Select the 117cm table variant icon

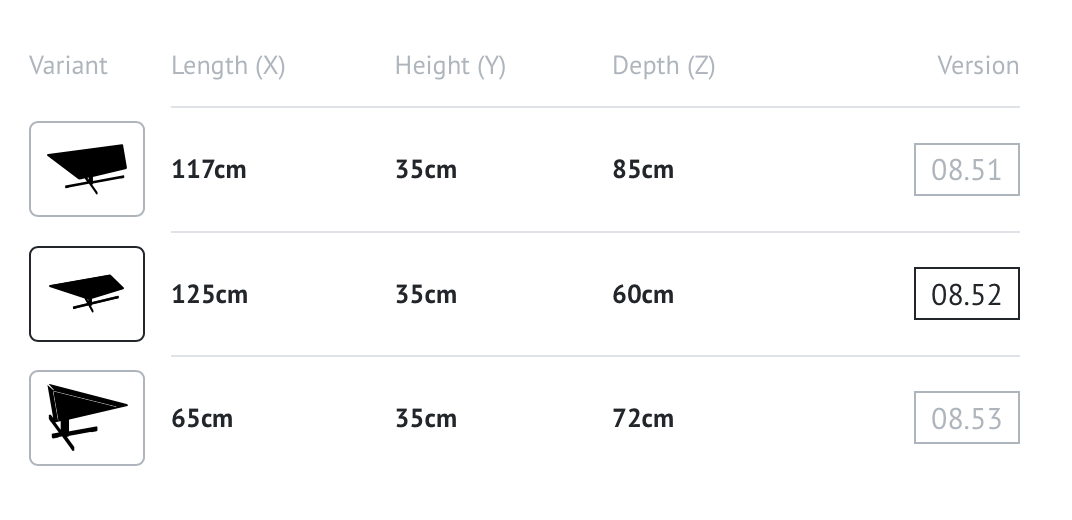87,169
